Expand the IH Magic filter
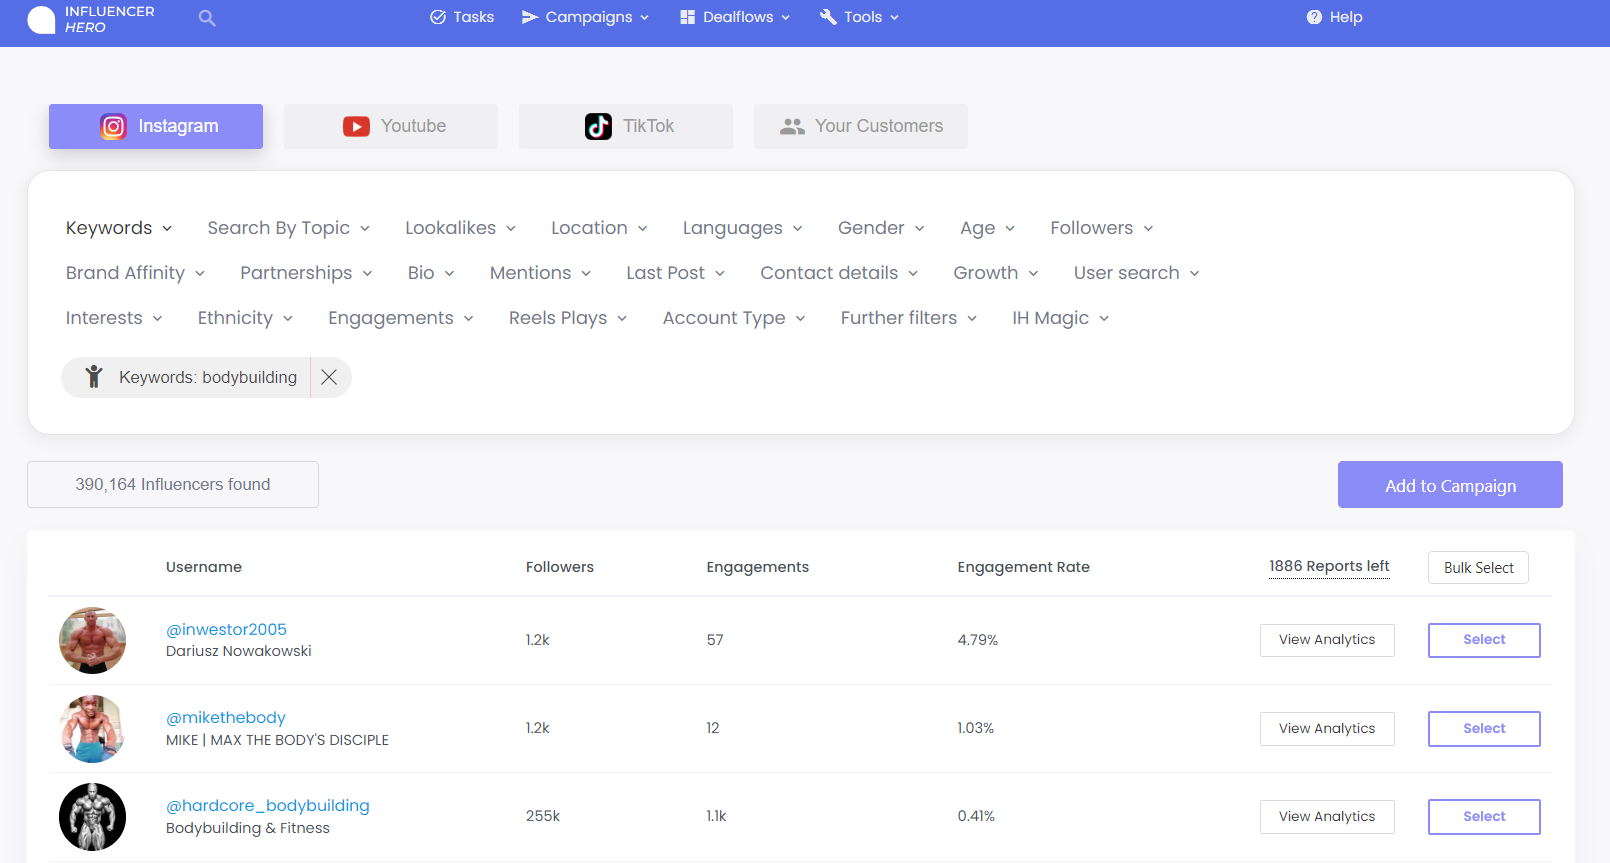 coord(1060,318)
